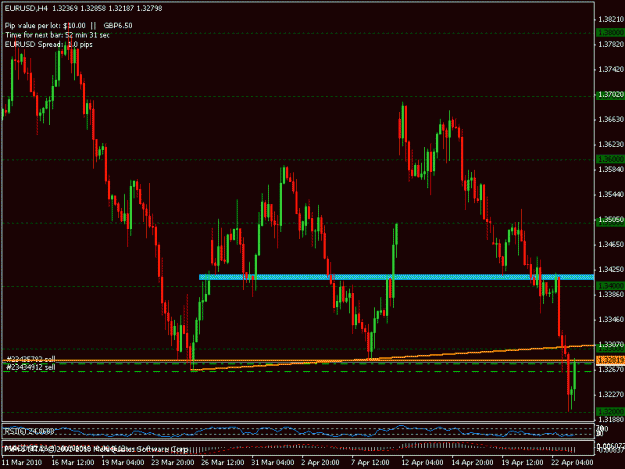Viewport: 625px width, 469px height.
Task: Click the 1.33460 price axis label
Action: (x=611, y=320)
